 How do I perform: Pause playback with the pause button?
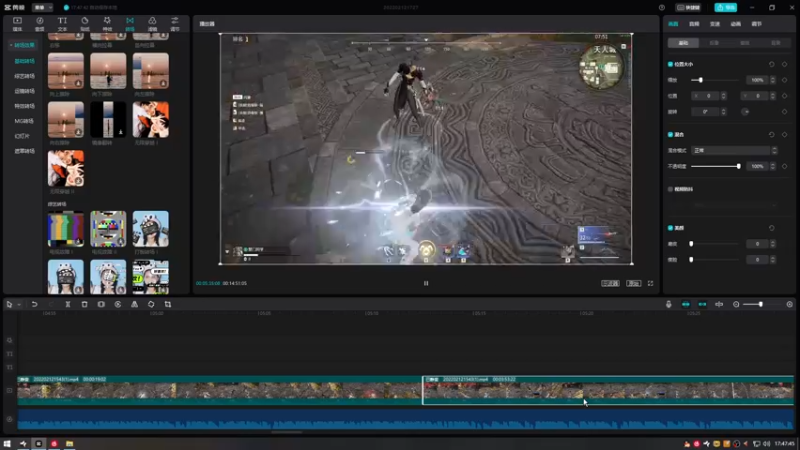pyautogui.click(x=426, y=283)
